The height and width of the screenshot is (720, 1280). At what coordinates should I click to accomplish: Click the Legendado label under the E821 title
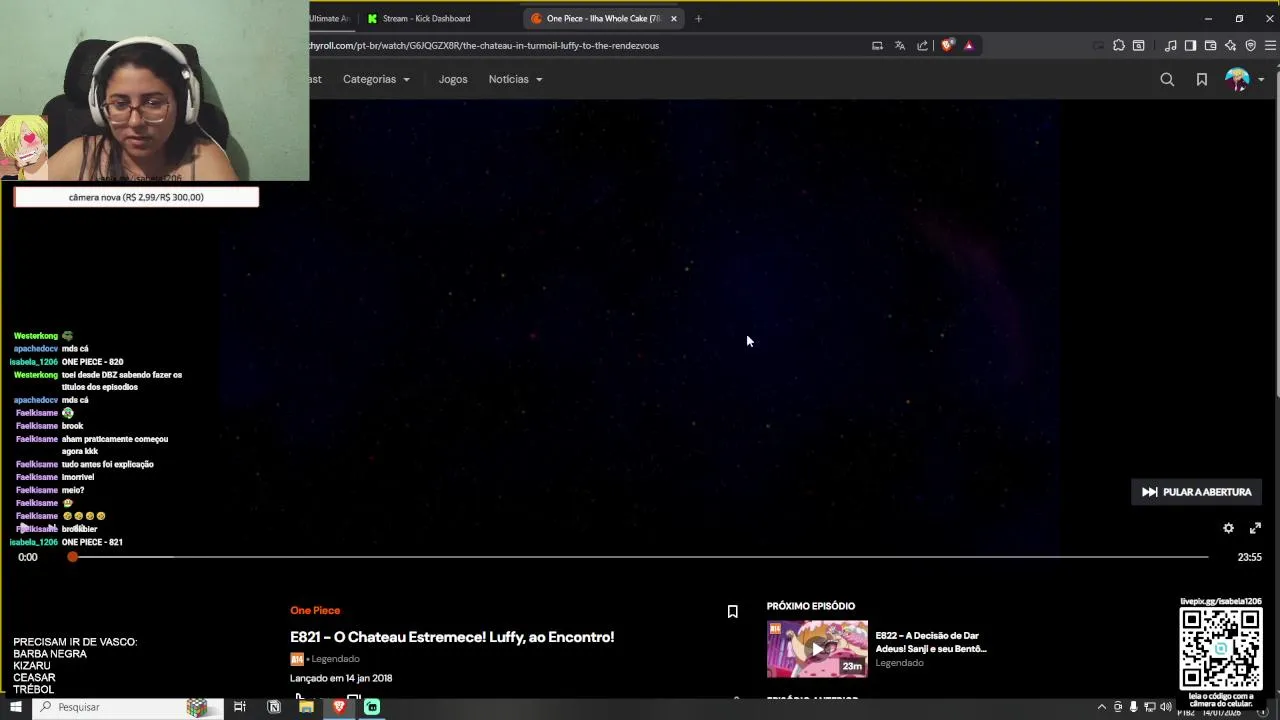point(335,659)
